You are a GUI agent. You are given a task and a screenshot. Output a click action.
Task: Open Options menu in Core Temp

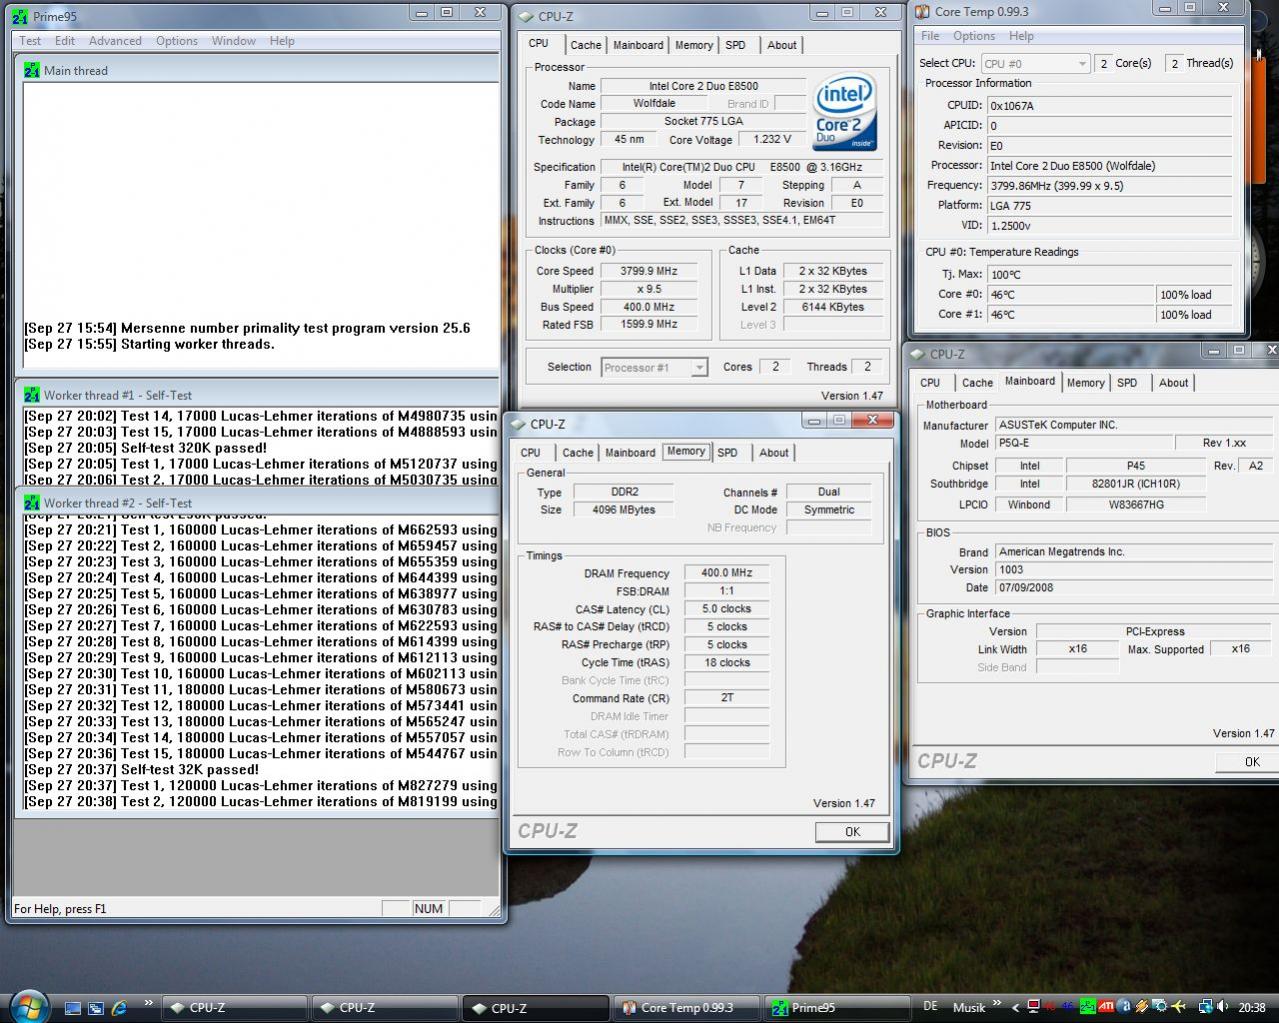pyautogui.click(x=974, y=36)
